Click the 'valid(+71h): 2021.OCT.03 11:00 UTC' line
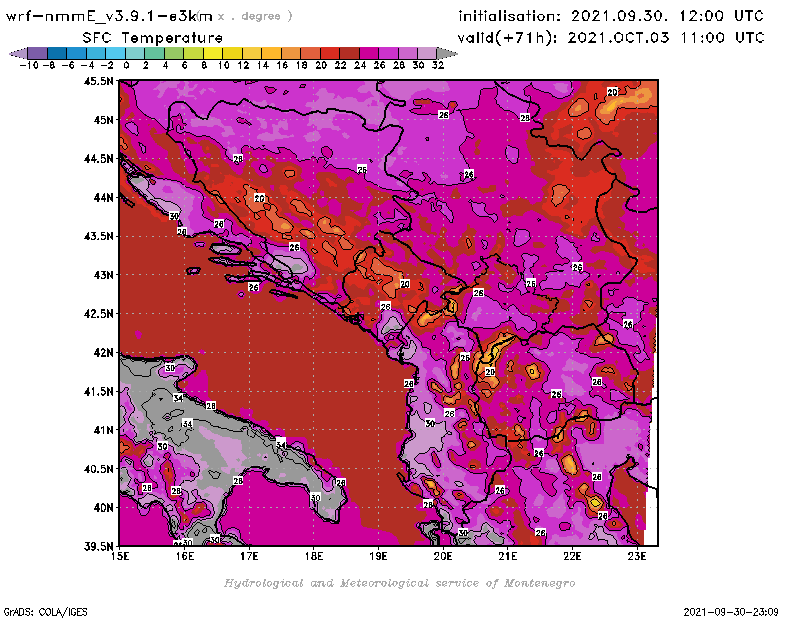Image resolution: width=800 pixels, height=618 pixels. (611, 38)
